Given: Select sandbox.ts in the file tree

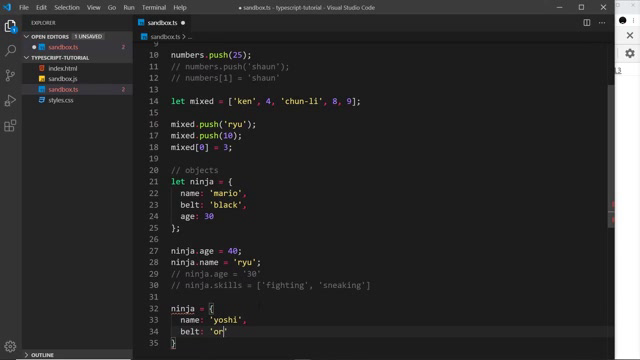Looking at the screenshot, I should point(63,89).
